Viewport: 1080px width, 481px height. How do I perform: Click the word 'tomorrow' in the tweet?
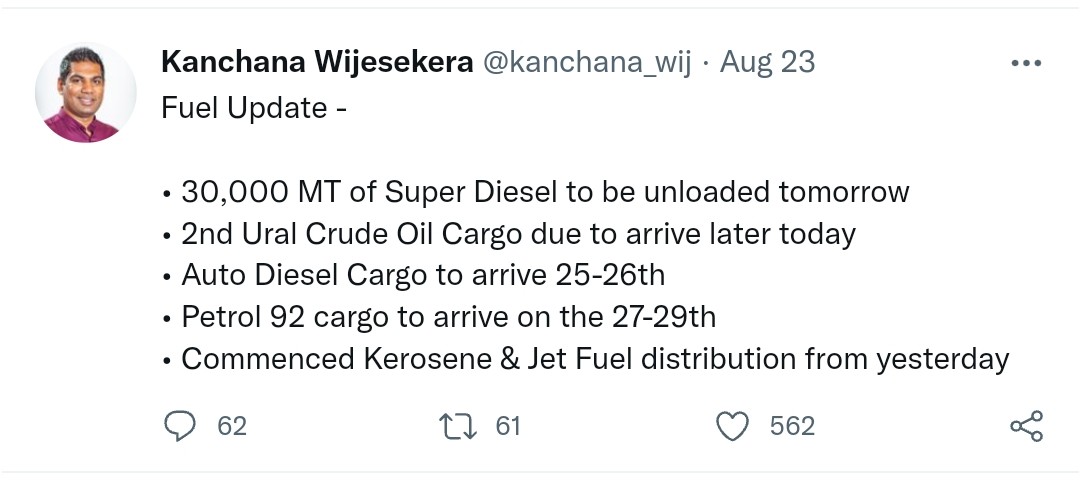coord(844,192)
